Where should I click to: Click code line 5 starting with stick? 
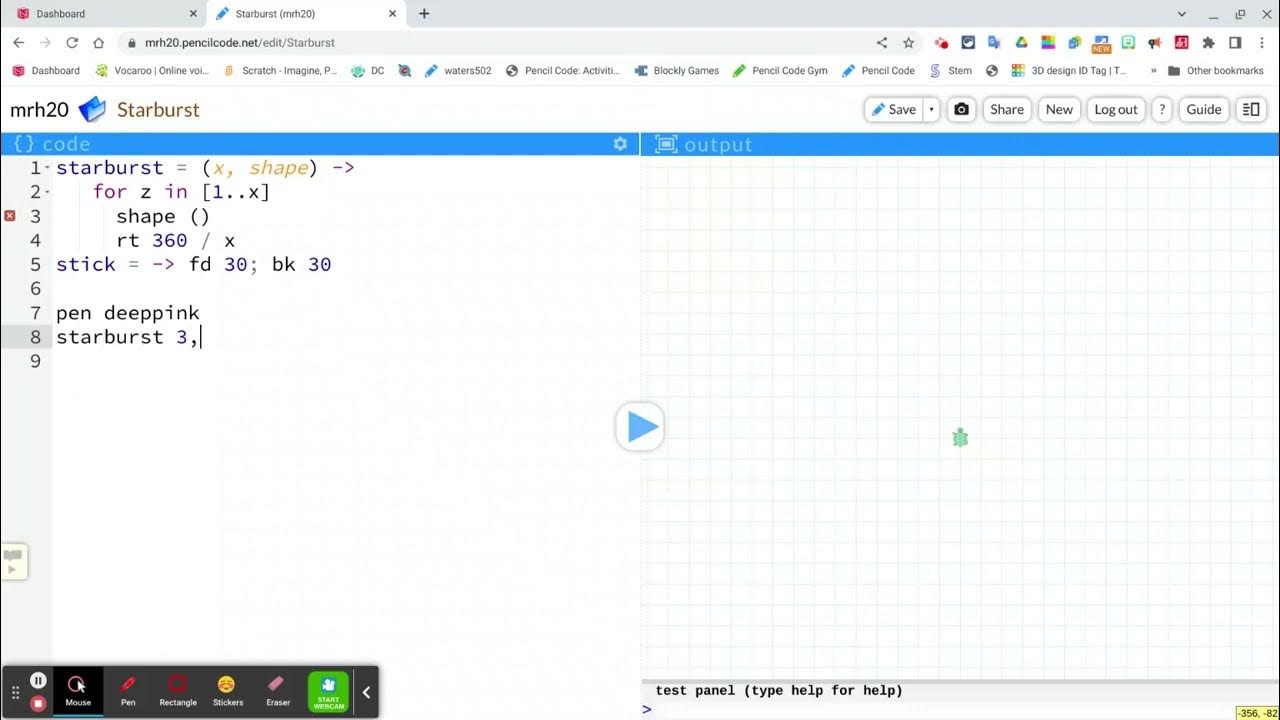193,265
